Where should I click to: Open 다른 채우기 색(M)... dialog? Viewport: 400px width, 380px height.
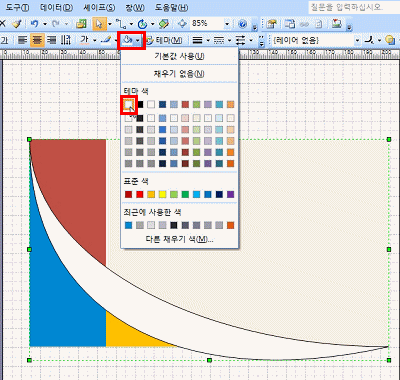tap(179, 239)
